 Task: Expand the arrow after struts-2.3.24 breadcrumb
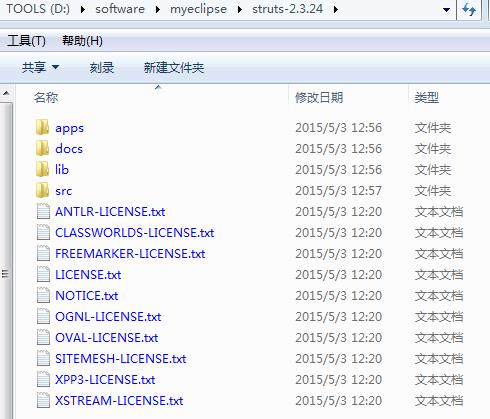[336, 10]
